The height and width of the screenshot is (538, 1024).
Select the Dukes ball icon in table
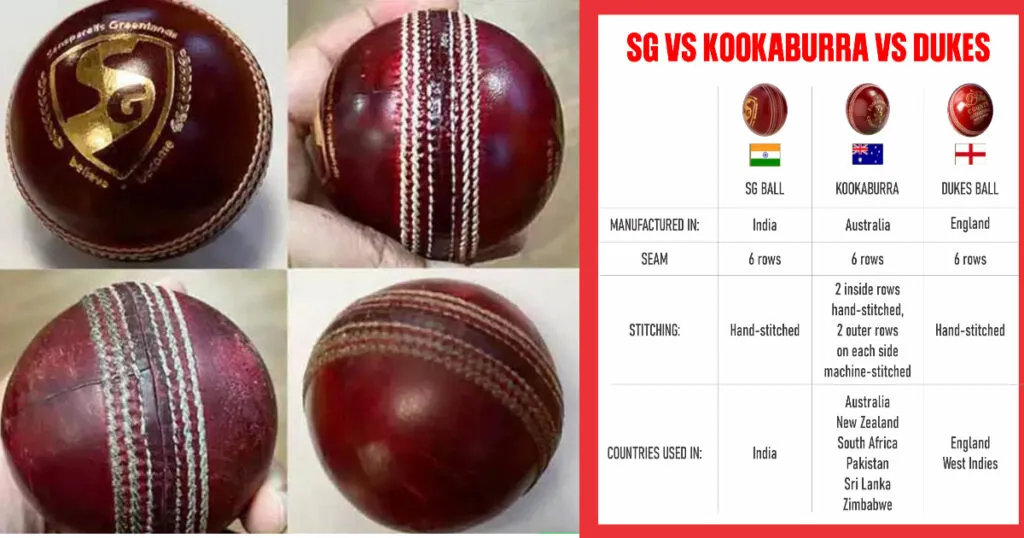tap(970, 110)
